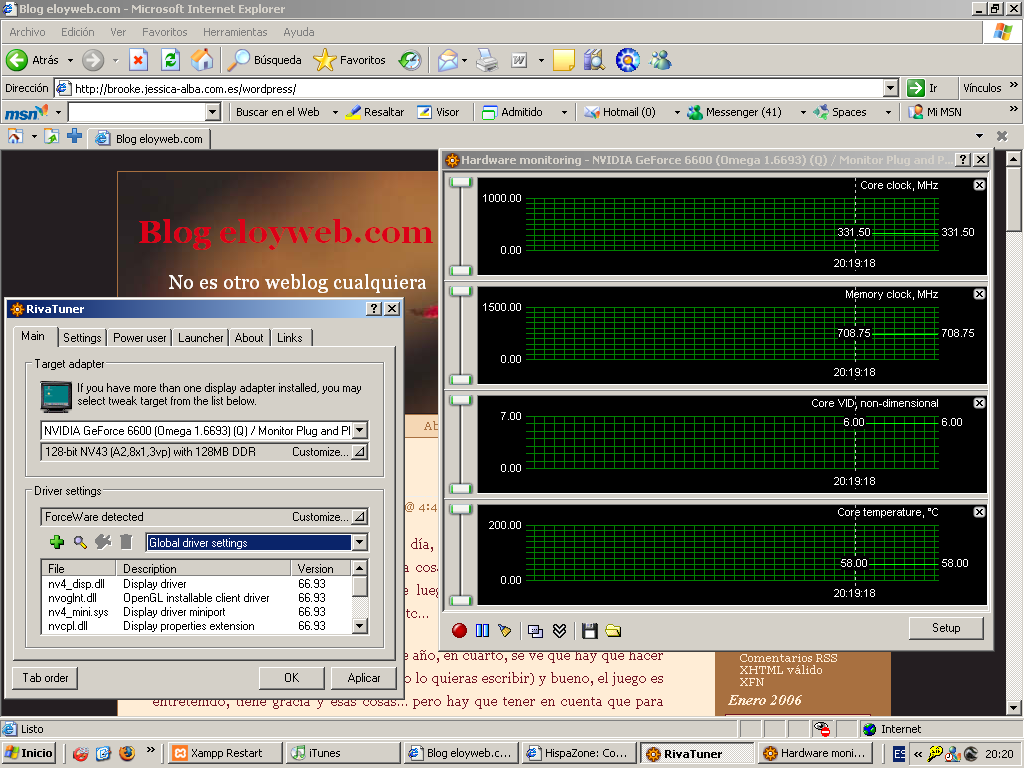Click the Internet Explorer address bar field
Viewport: 1024px width, 768px height.
[470, 88]
